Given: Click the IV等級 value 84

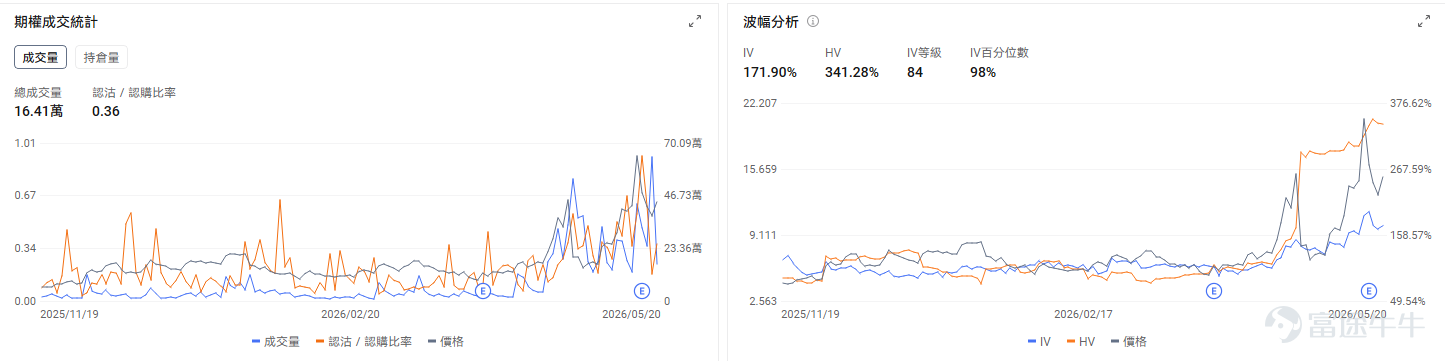Looking at the screenshot, I should point(915,72).
